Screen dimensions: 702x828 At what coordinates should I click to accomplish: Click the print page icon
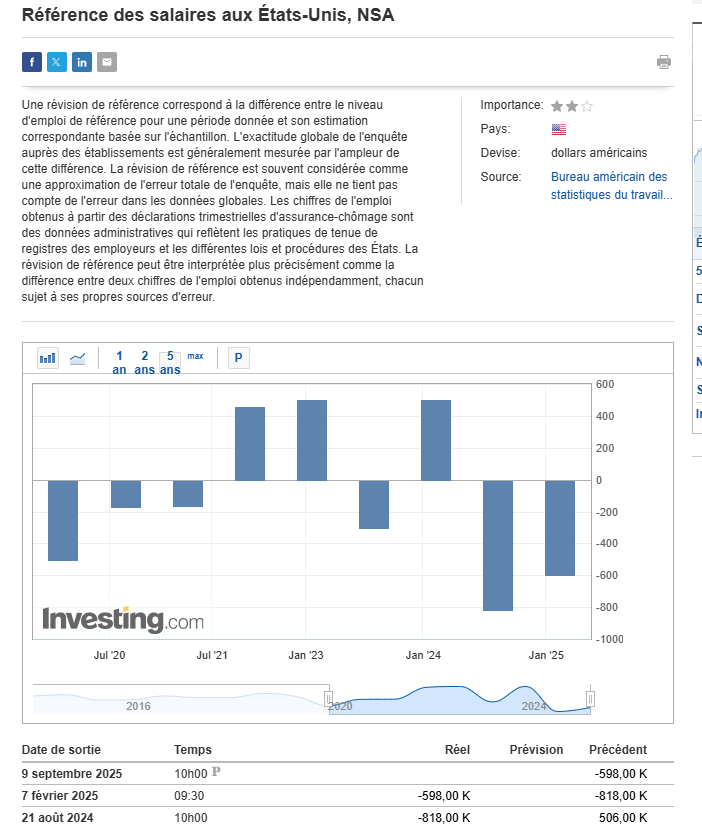coord(664,62)
